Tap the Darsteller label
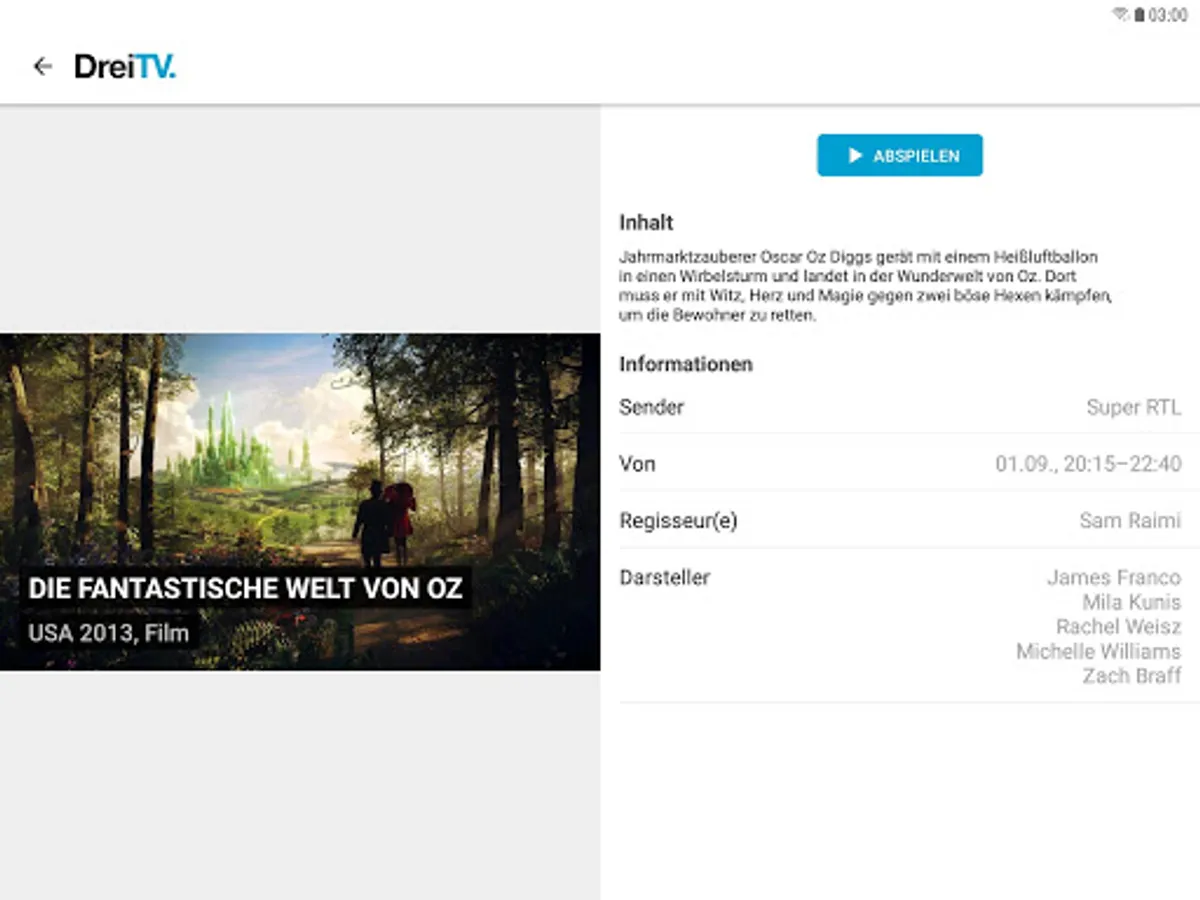 pyautogui.click(x=664, y=577)
